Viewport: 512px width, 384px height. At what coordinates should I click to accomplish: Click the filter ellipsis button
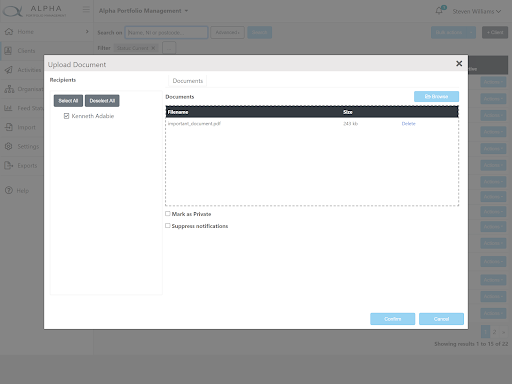click(x=169, y=48)
